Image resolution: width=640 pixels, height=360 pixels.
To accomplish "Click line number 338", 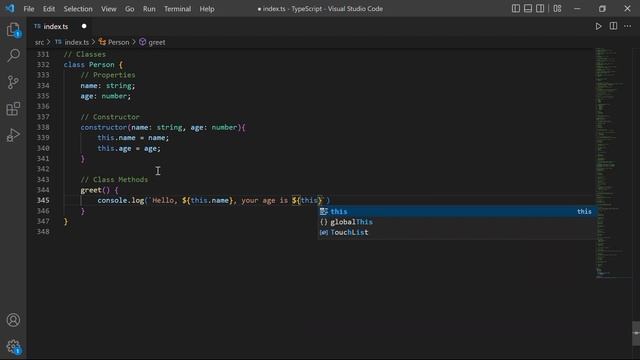I will [43, 127].
